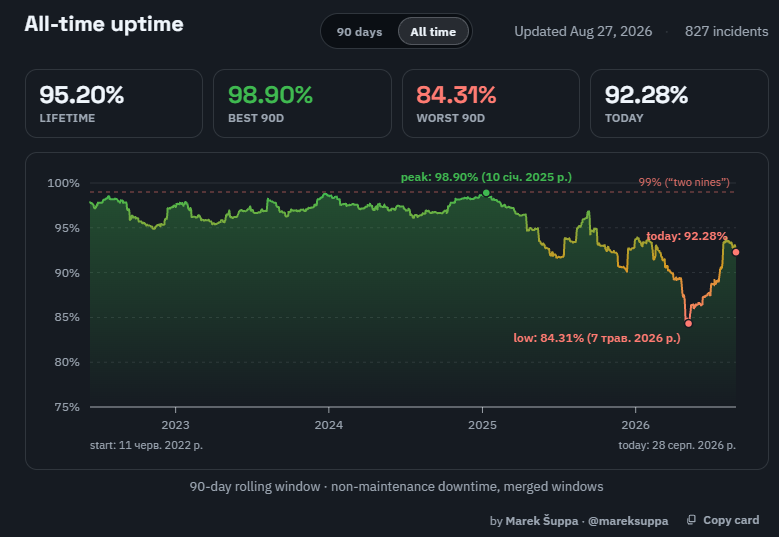Click the 2023 x-axis label
The width and height of the screenshot is (779, 537).
tap(175, 425)
